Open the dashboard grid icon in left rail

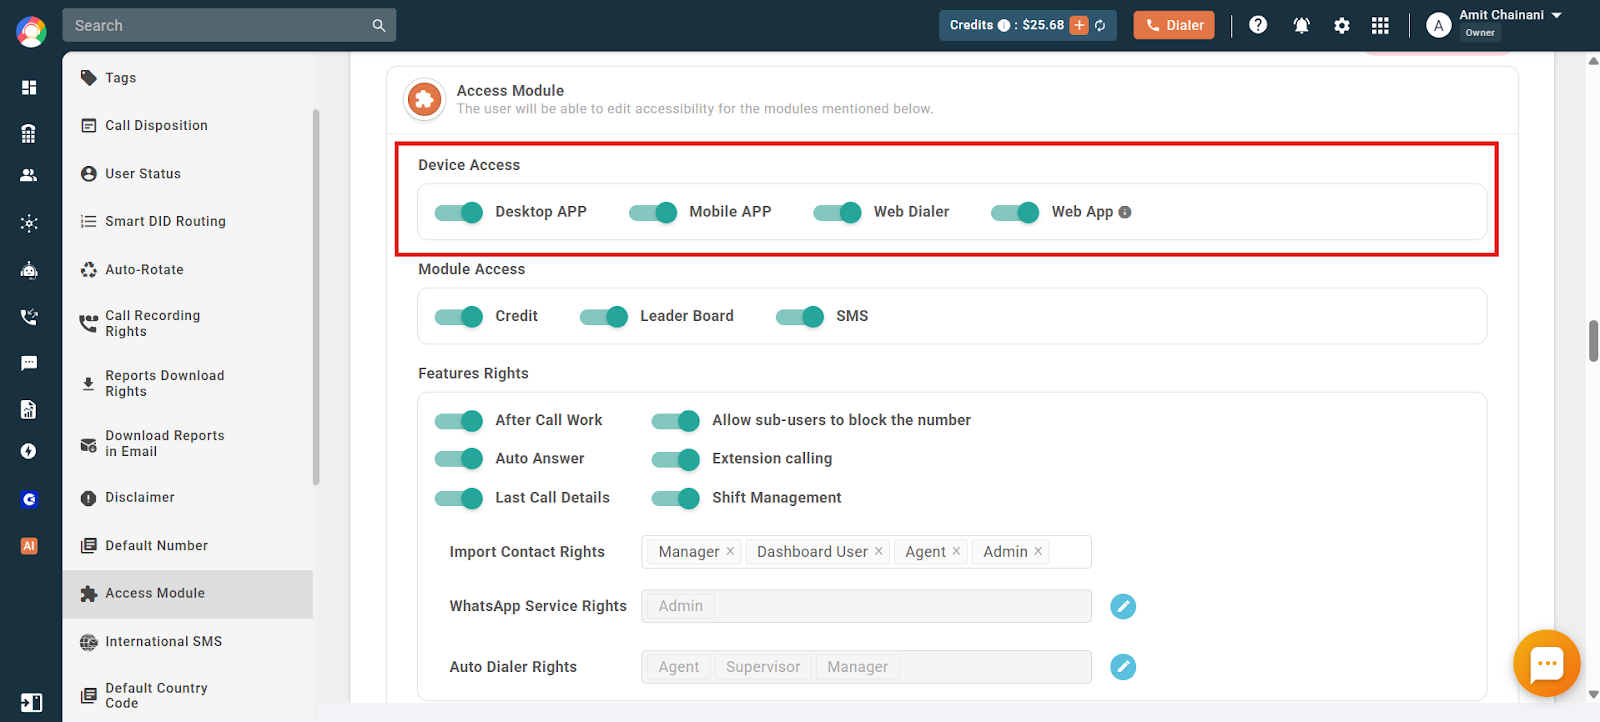(x=29, y=87)
